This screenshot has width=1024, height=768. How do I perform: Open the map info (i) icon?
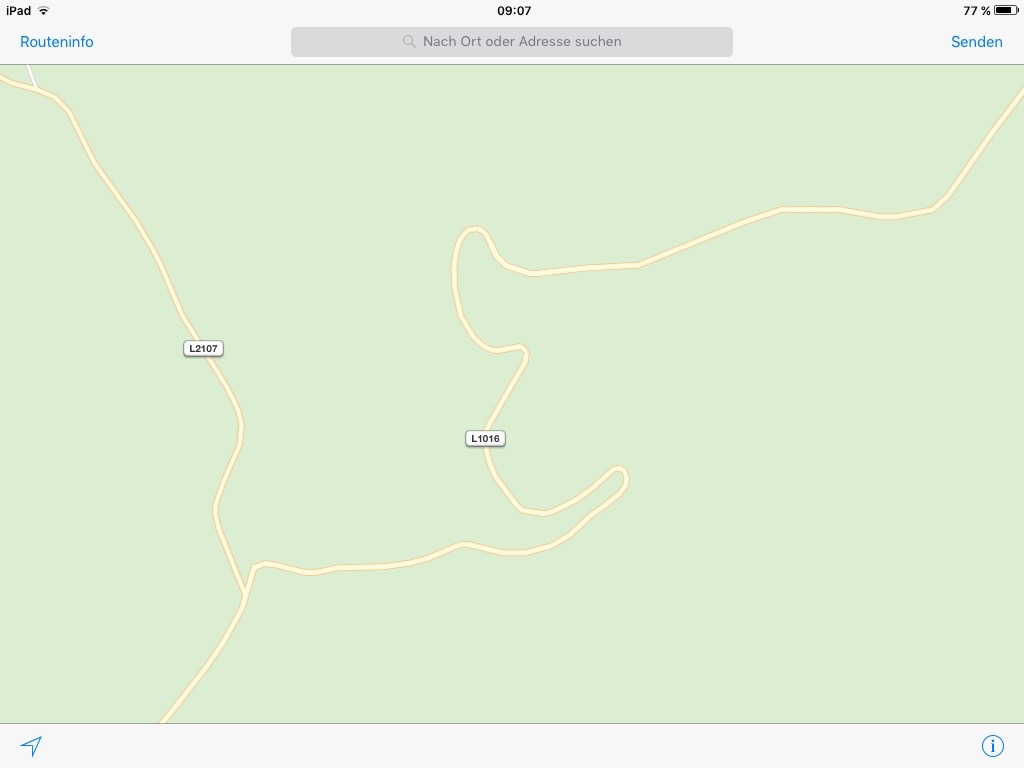click(992, 745)
